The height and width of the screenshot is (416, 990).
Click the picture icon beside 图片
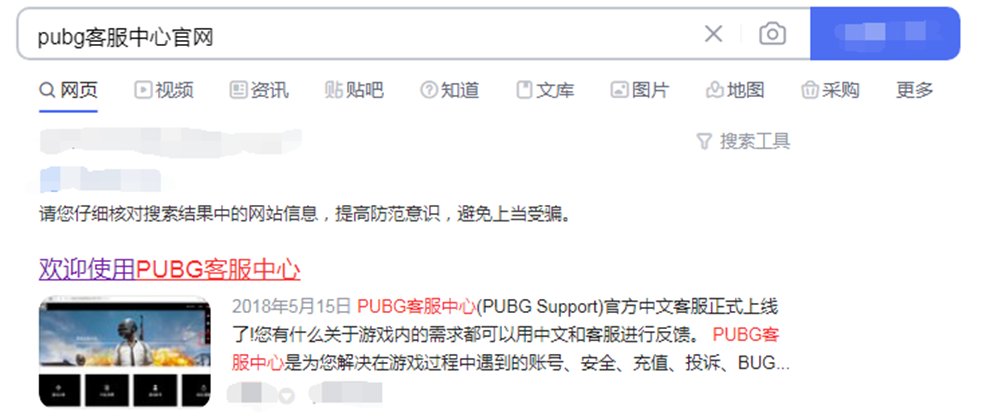[x=619, y=90]
